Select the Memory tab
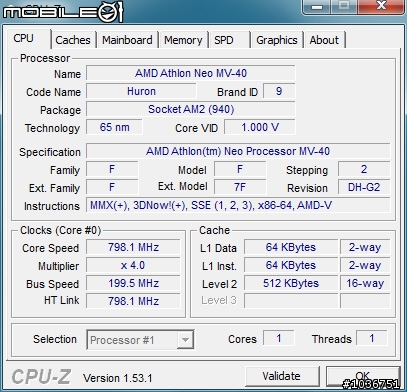The image size is (407, 392). [x=183, y=40]
